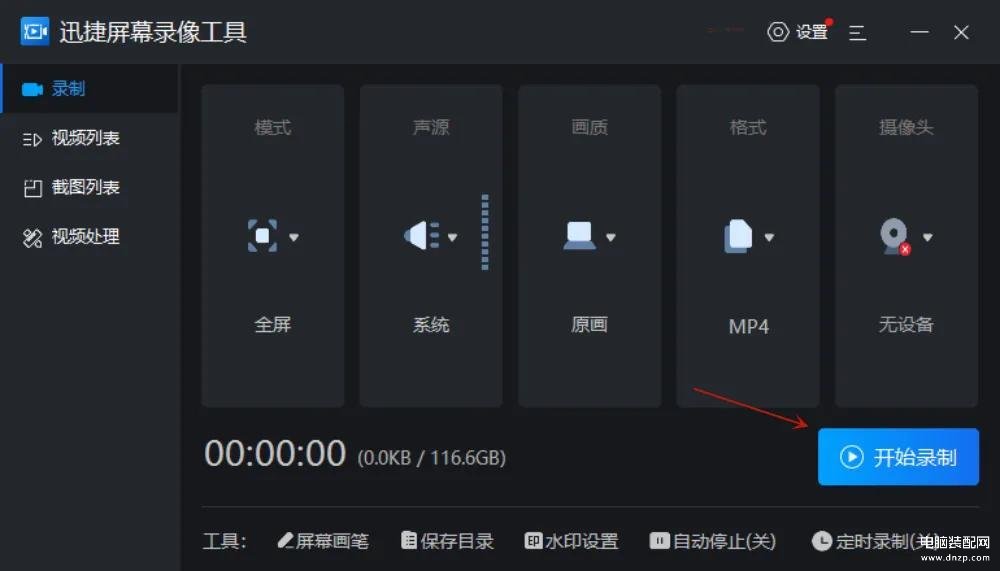Open the hamburger menu icon
This screenshot has width=1000, height=571.
pyautogui.click(x=857, y=33)
